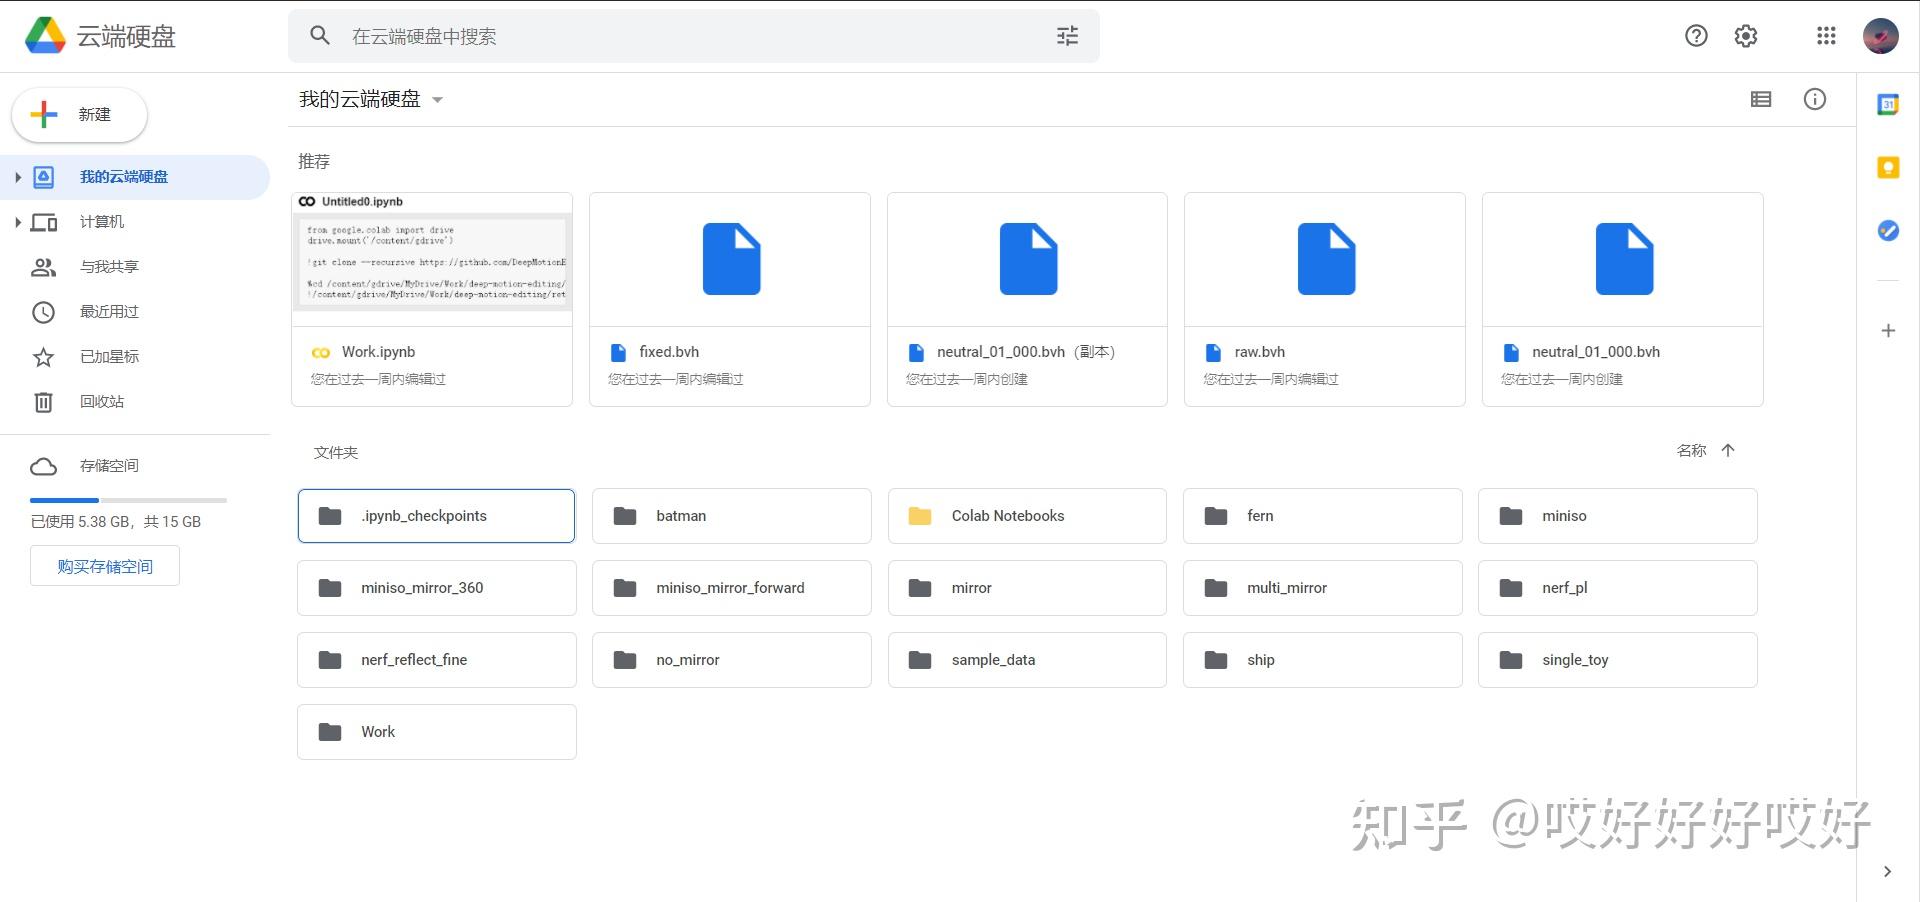Open Google Drive settings gear
Screen dimensions: 1920x902
(x=1745, y=35)
